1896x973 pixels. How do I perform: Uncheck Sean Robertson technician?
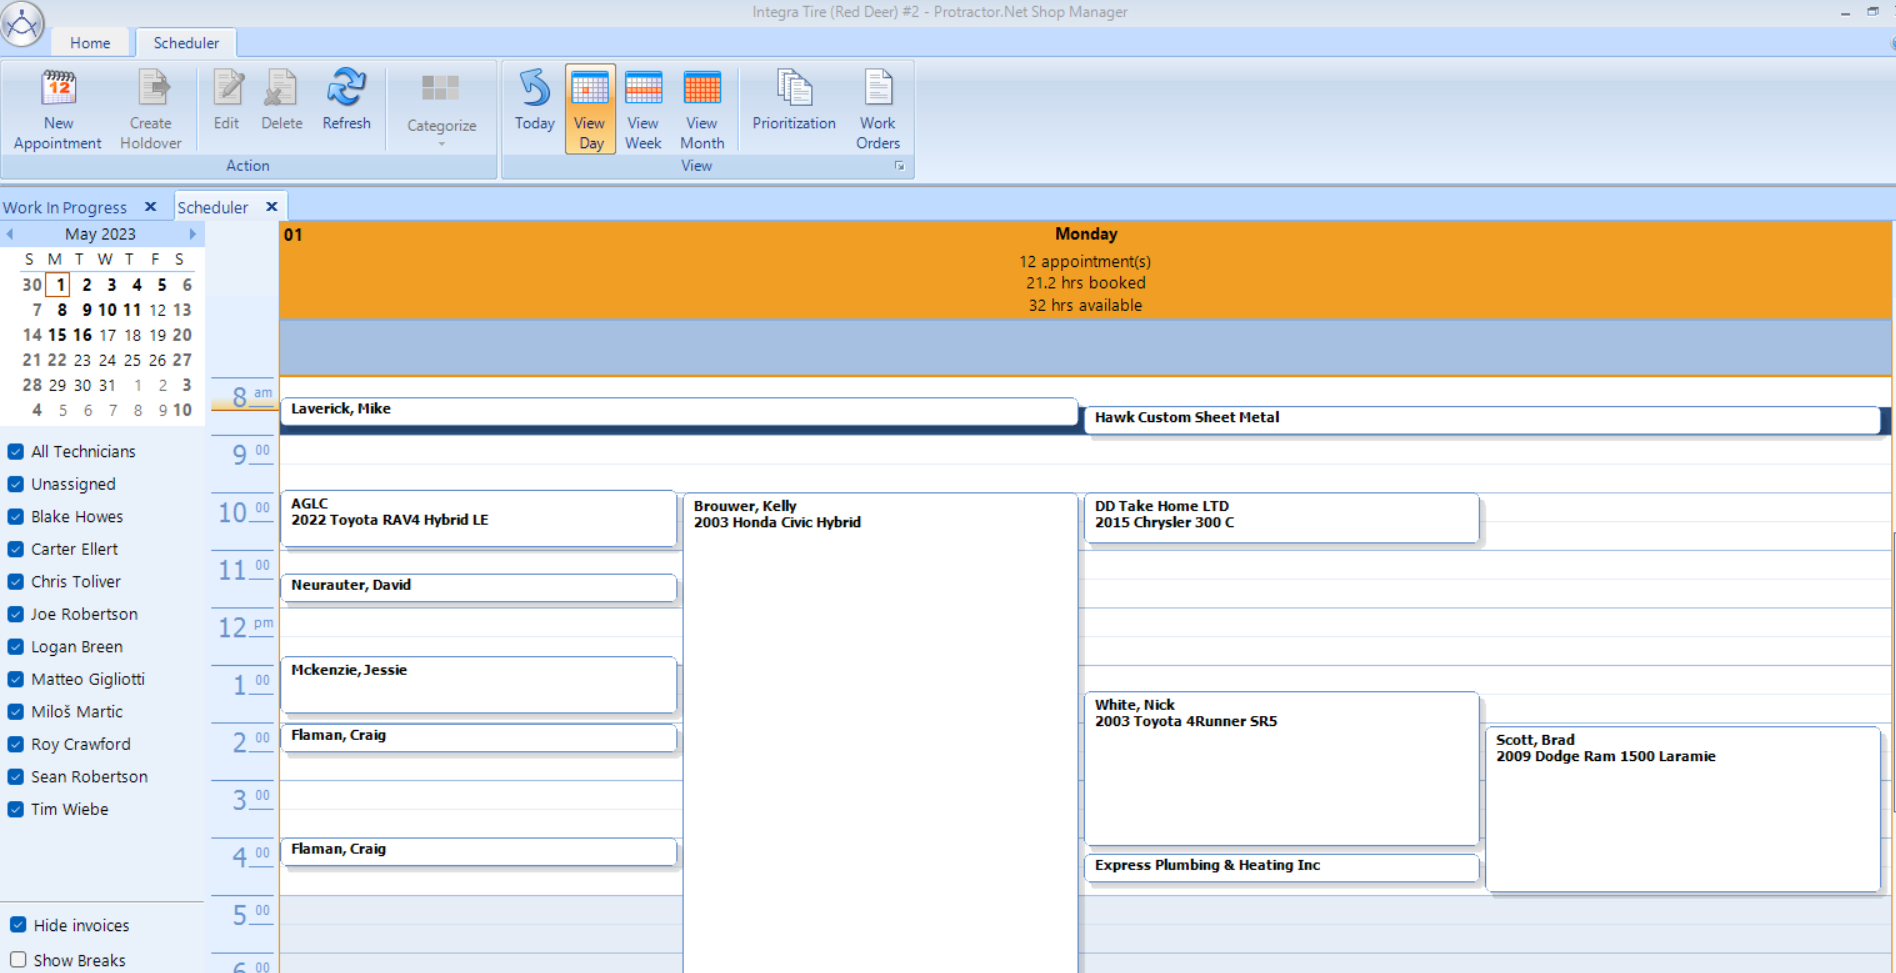click(x=16, y=777)
